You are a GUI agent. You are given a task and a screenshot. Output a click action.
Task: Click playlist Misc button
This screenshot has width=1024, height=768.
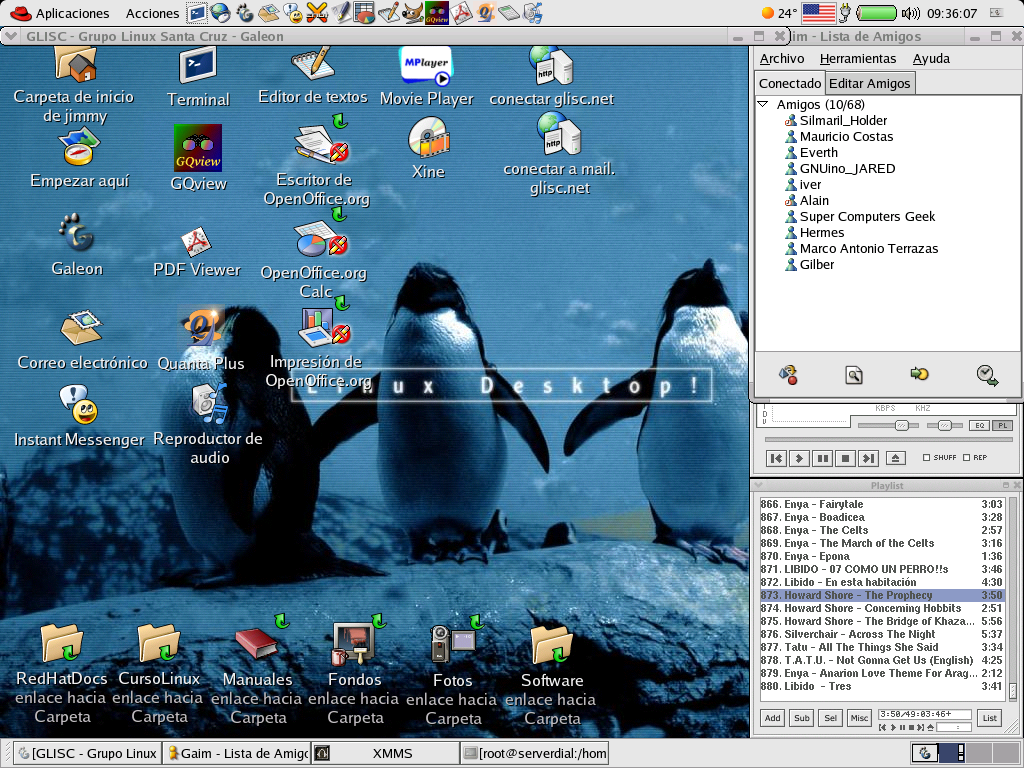pyautogui.click(x=859, y=718)
